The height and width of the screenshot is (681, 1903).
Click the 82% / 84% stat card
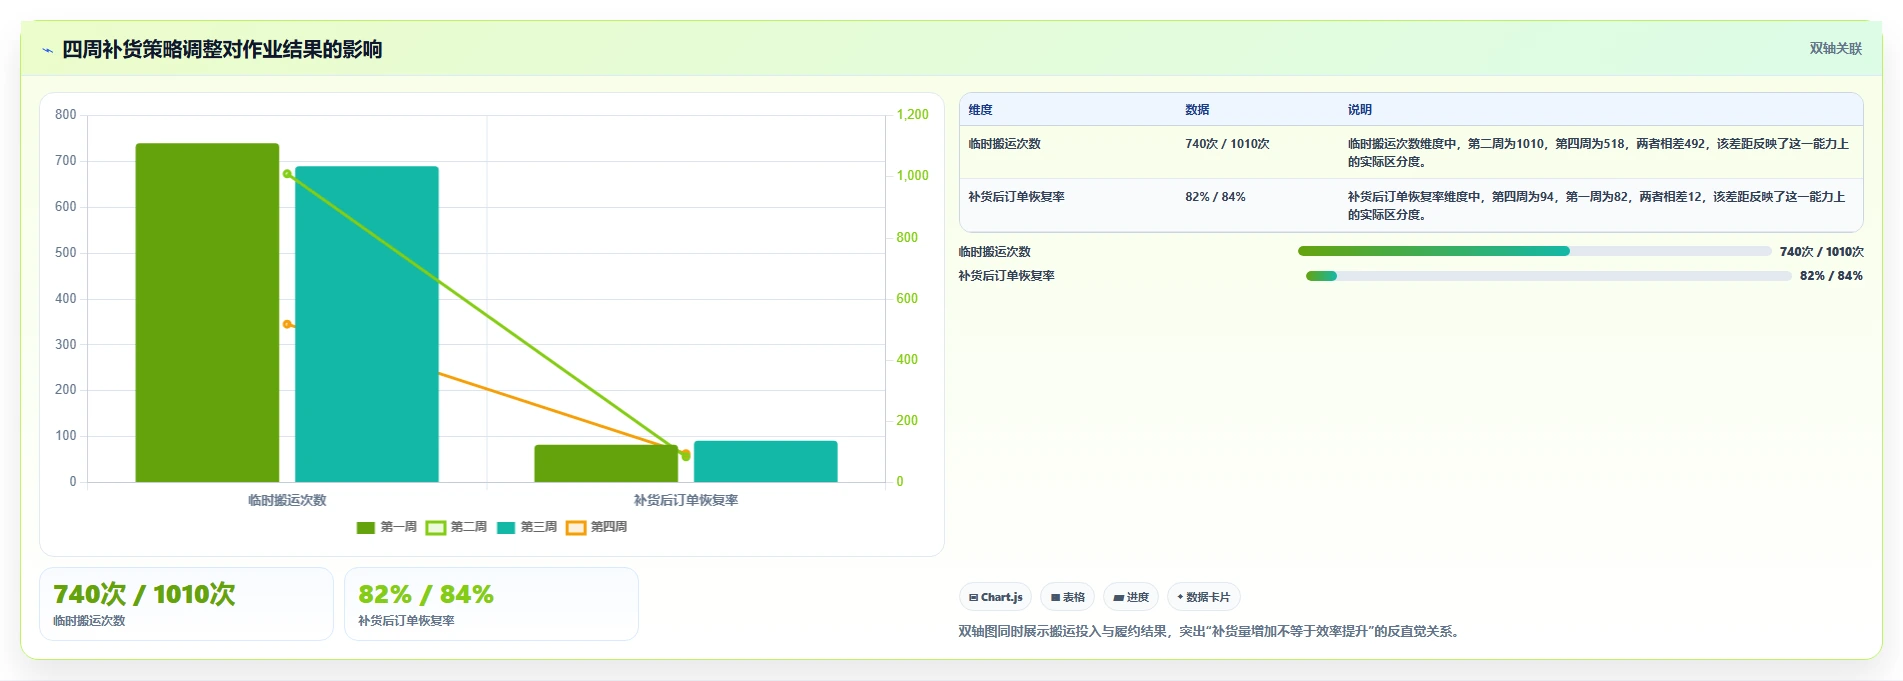(x=491, y=604)
